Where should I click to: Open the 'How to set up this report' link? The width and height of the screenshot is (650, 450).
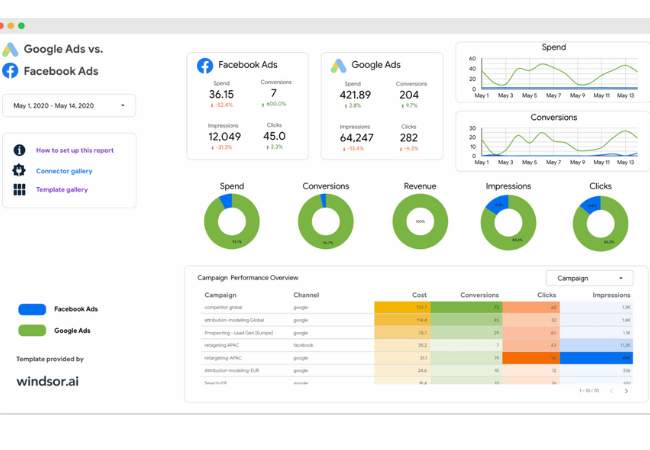(x=75, y=150)
